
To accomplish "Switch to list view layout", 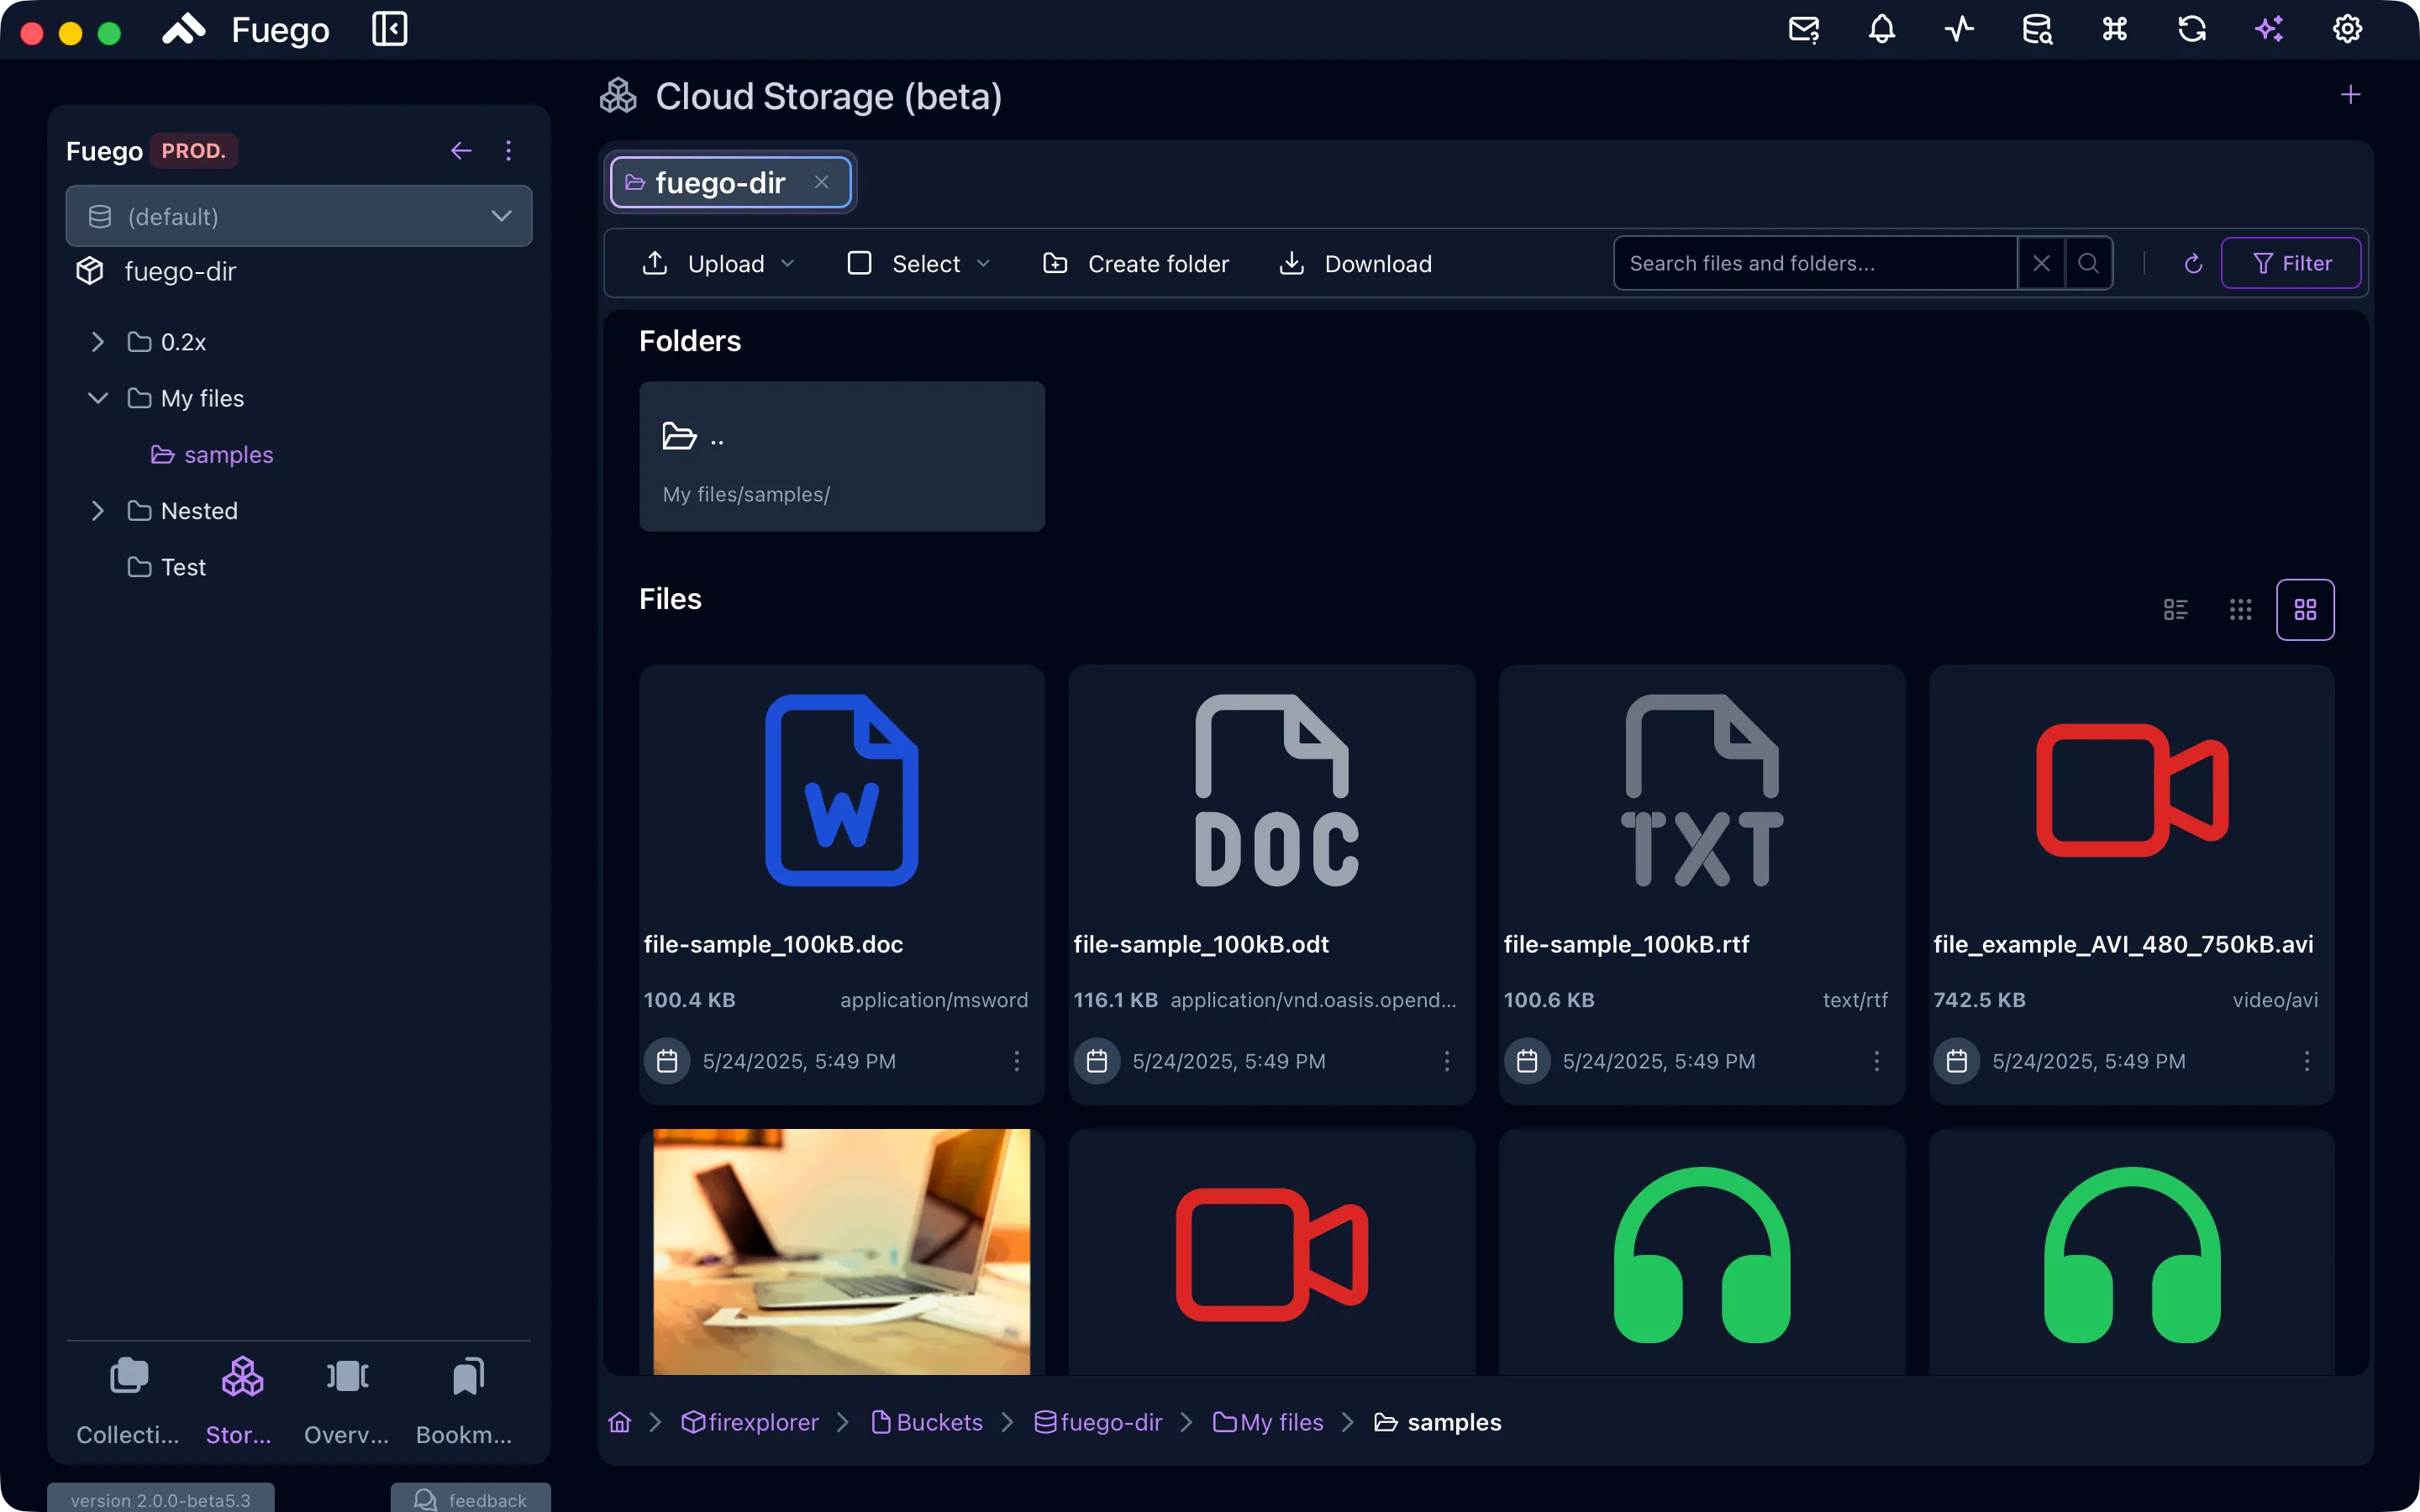I will (2175, 609).
